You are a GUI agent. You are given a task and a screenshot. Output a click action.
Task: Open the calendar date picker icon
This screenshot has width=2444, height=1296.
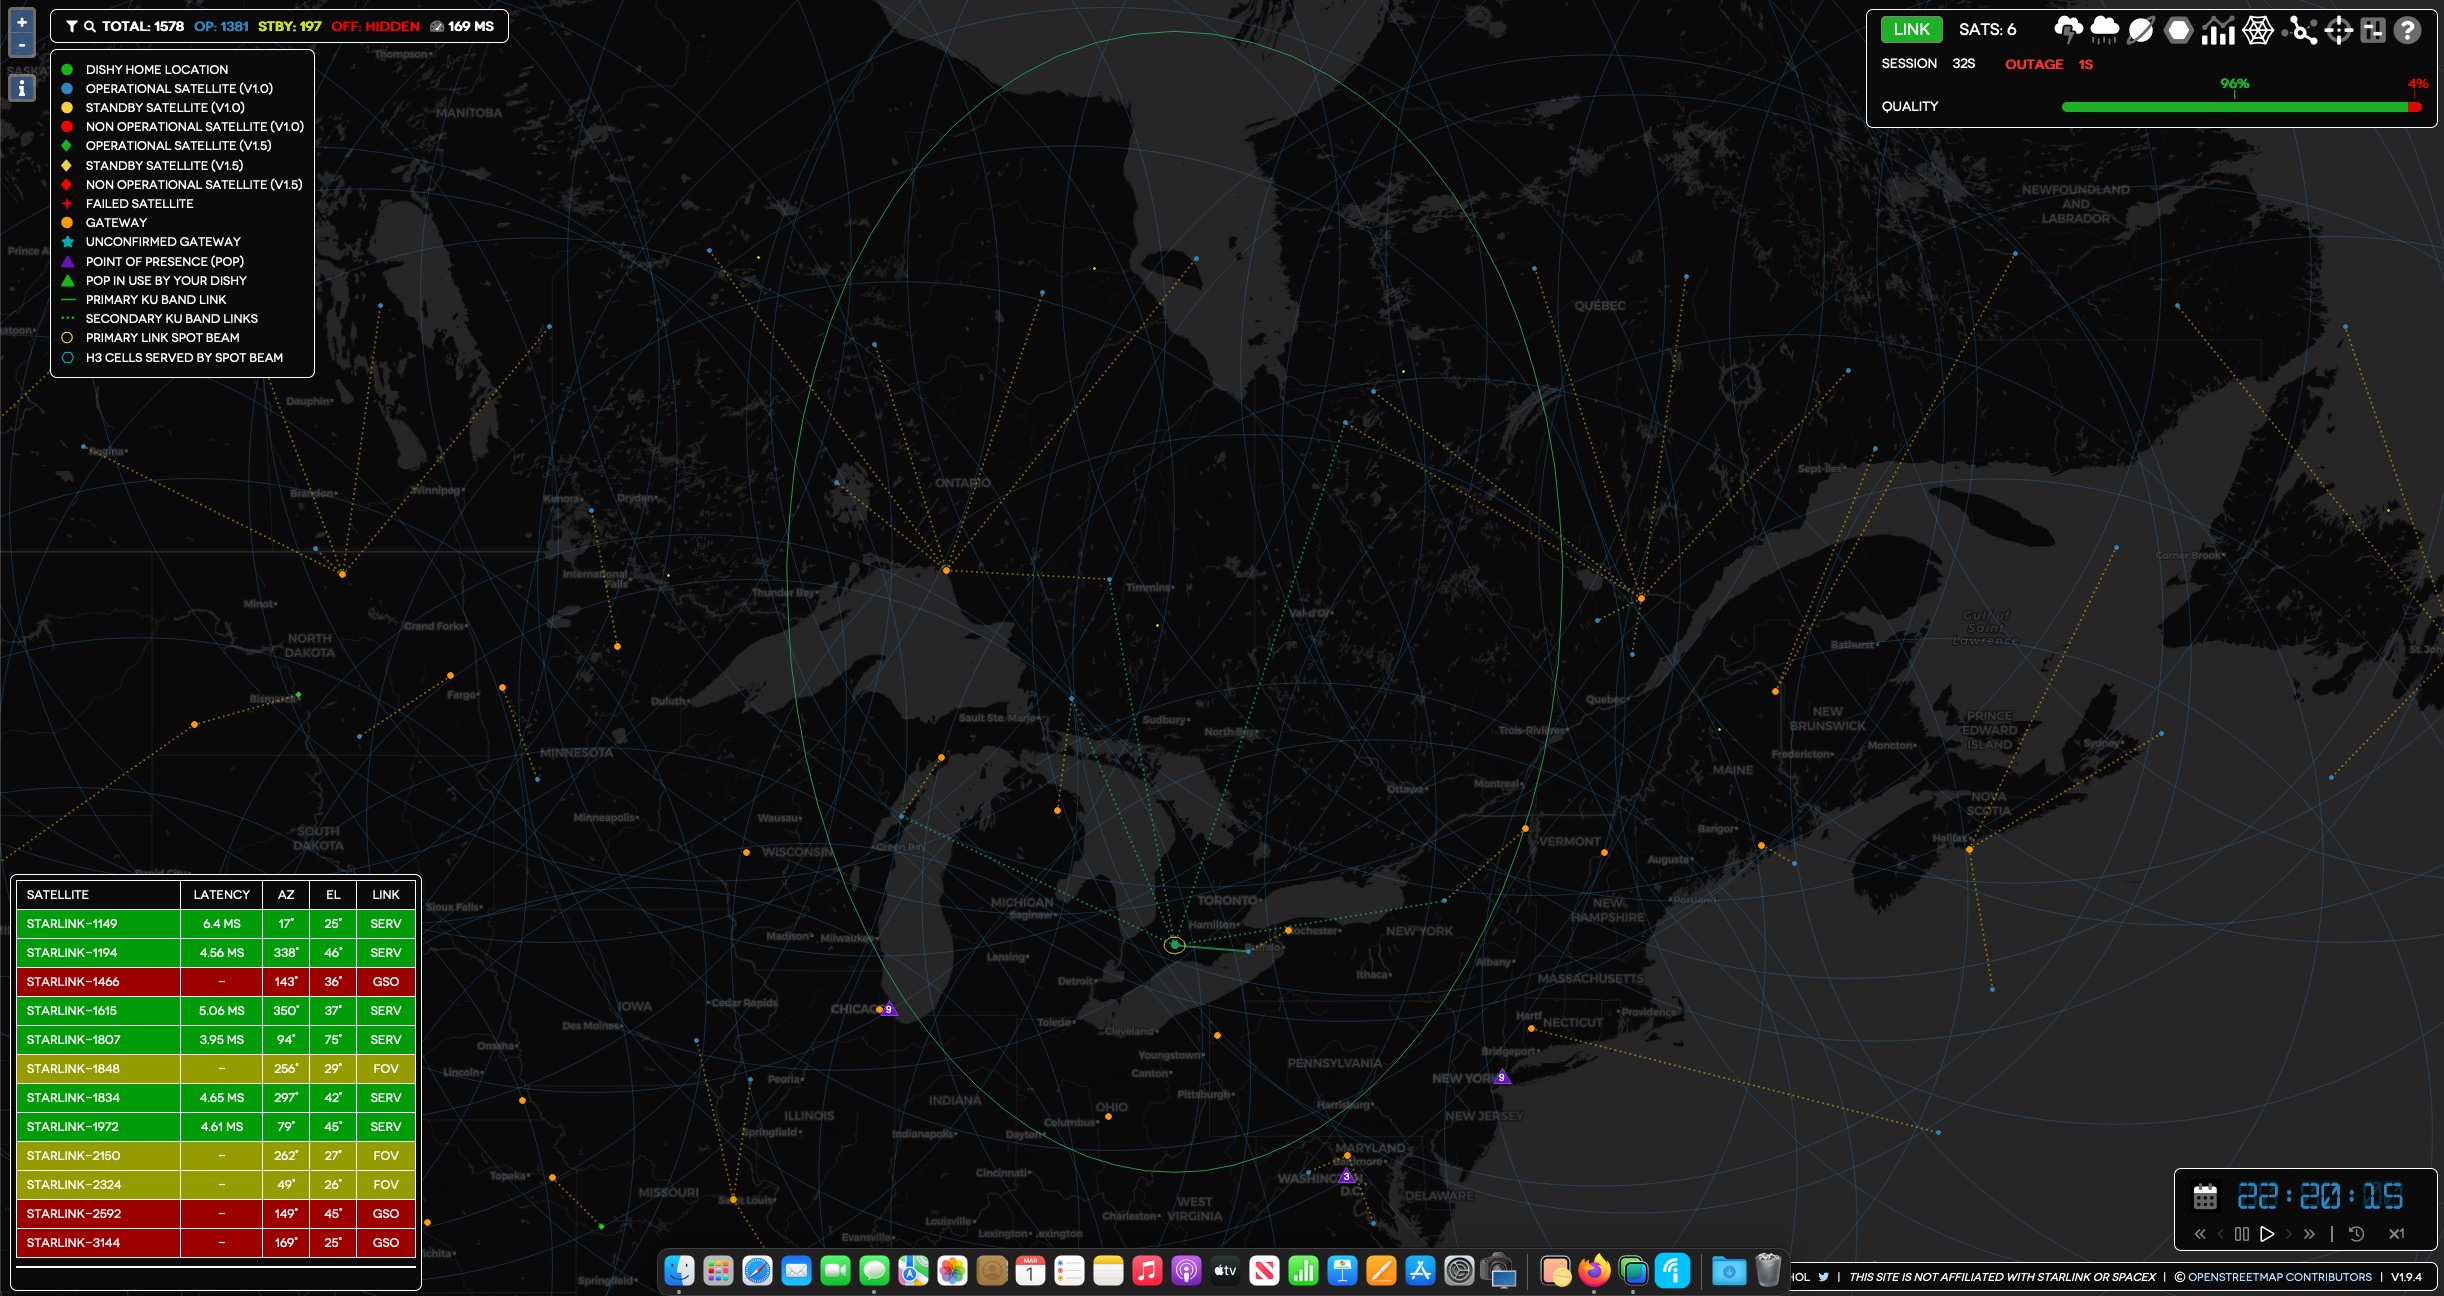coord(2205,1196)
